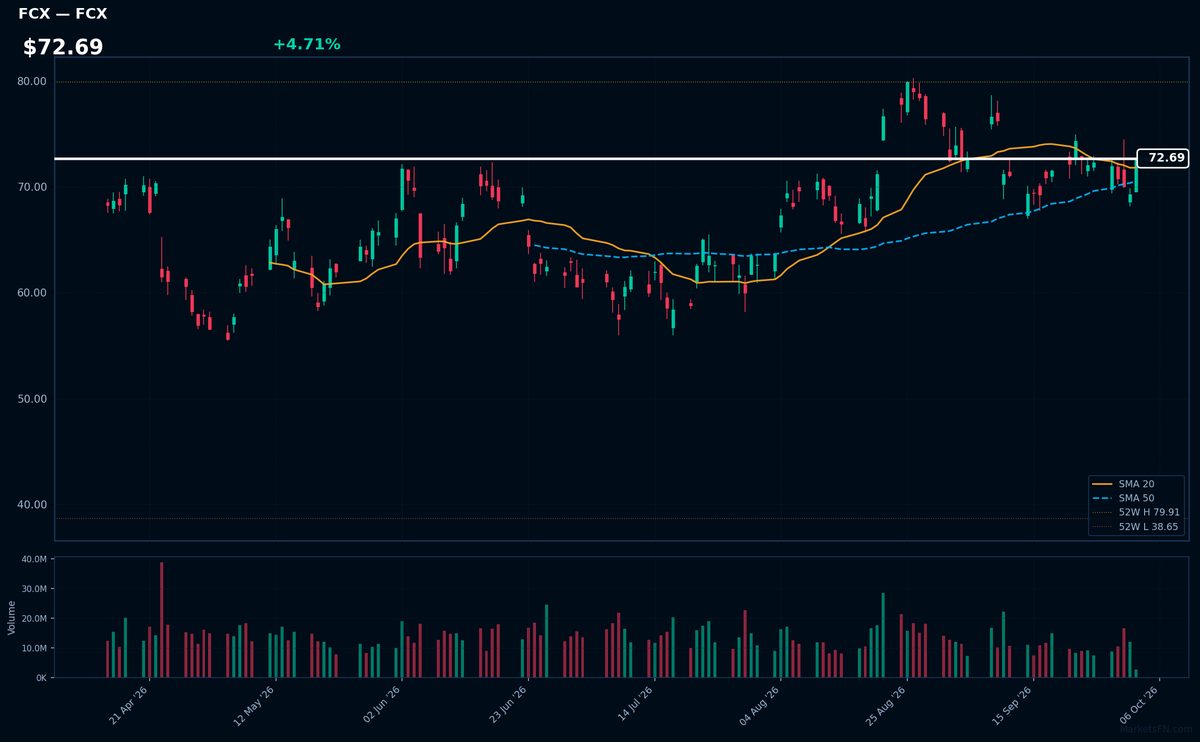1200x742 pixels.
Task: Click the 70.00 price axis label
Action: (x=32, y=187)
